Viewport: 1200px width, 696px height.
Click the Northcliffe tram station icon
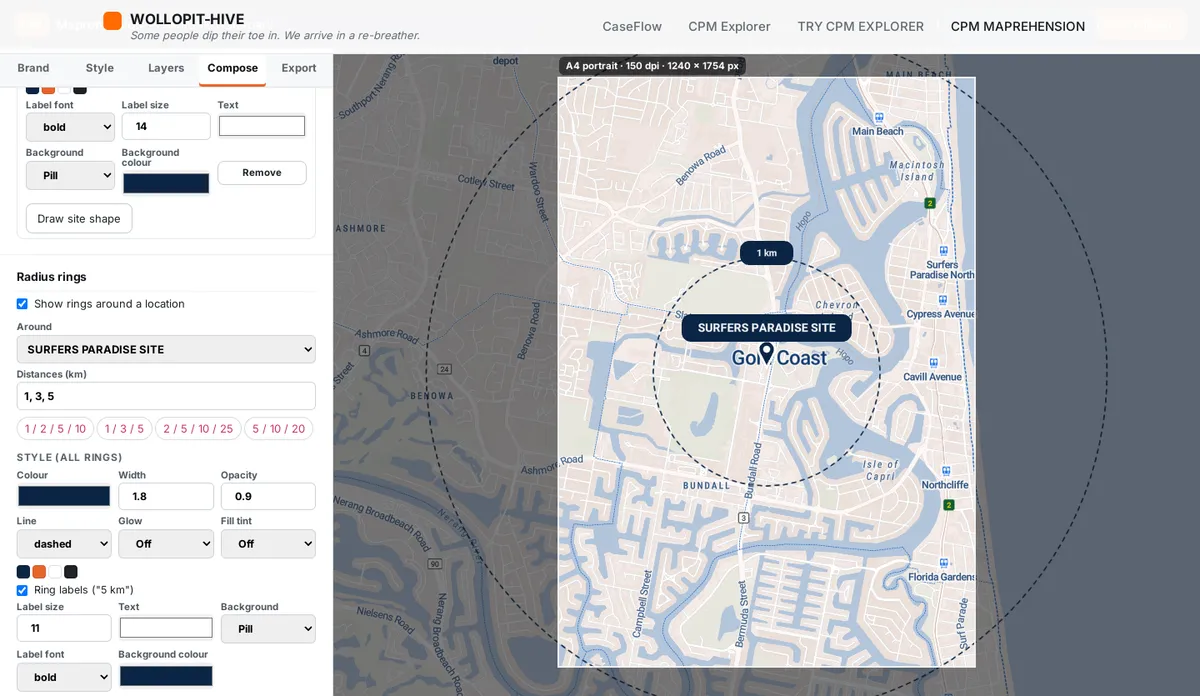click(x=945, y=471)
